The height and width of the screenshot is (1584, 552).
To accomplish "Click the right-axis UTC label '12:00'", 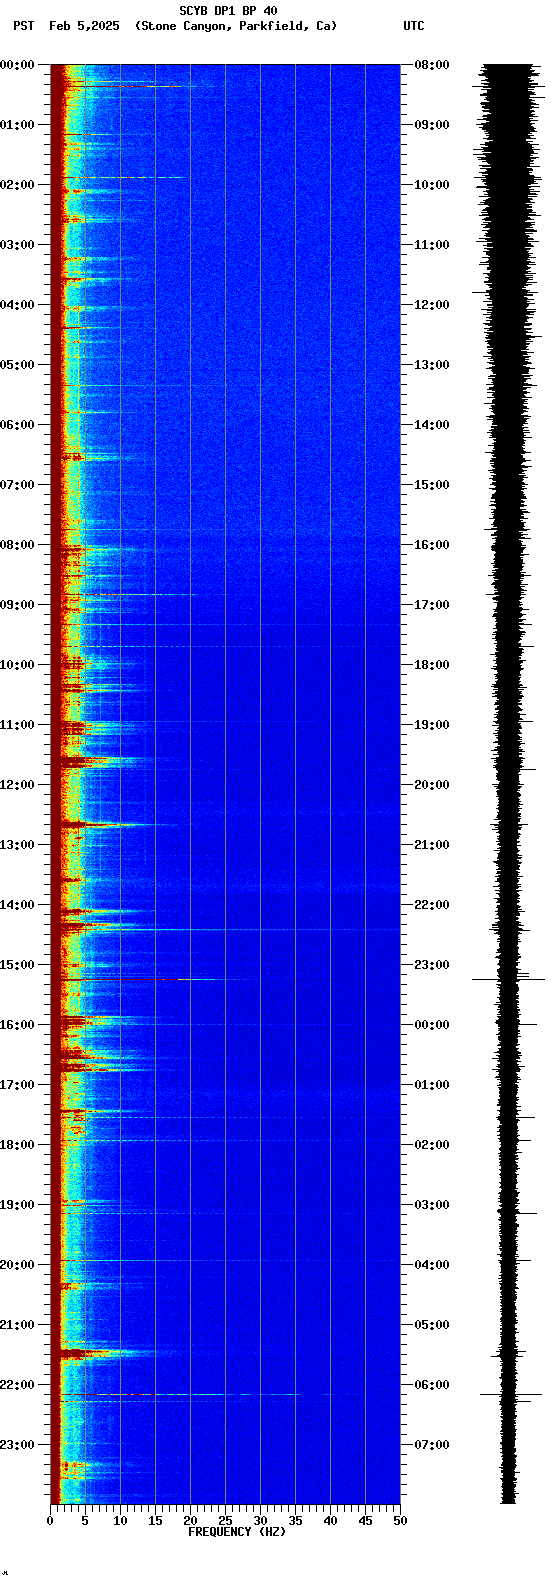I will click(x=432, y=305).
